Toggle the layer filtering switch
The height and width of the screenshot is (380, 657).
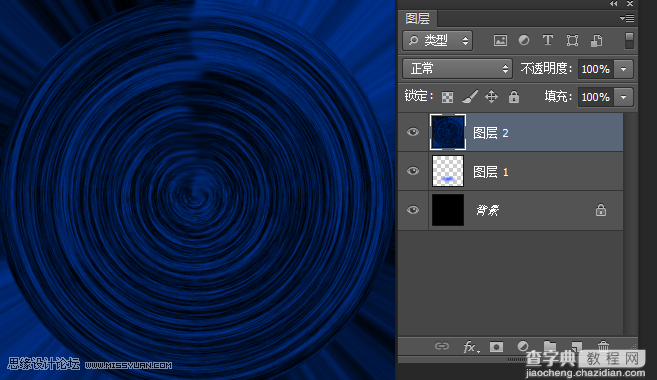click(629, 40)
